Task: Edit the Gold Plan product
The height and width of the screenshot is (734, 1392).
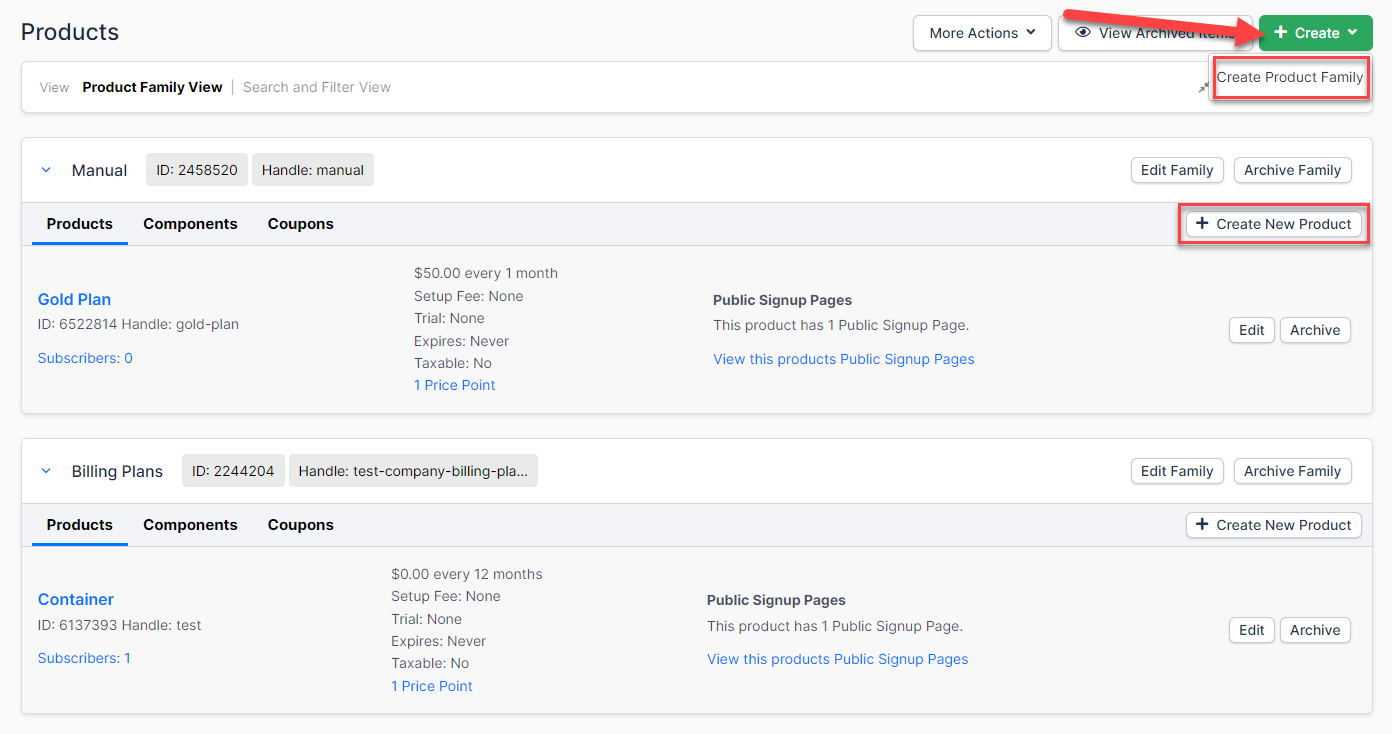Action: tap(1251, 330)
